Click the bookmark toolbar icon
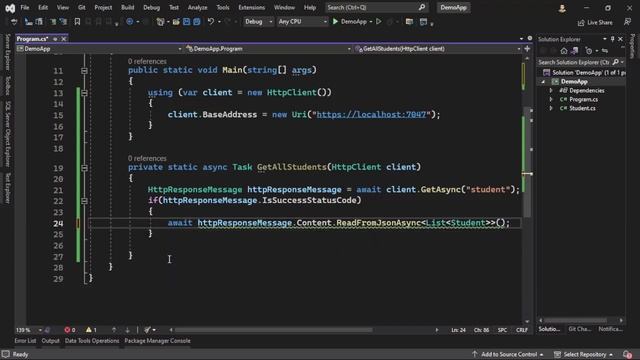This screenshot has height=360, width=640. [x=77, y=22]
